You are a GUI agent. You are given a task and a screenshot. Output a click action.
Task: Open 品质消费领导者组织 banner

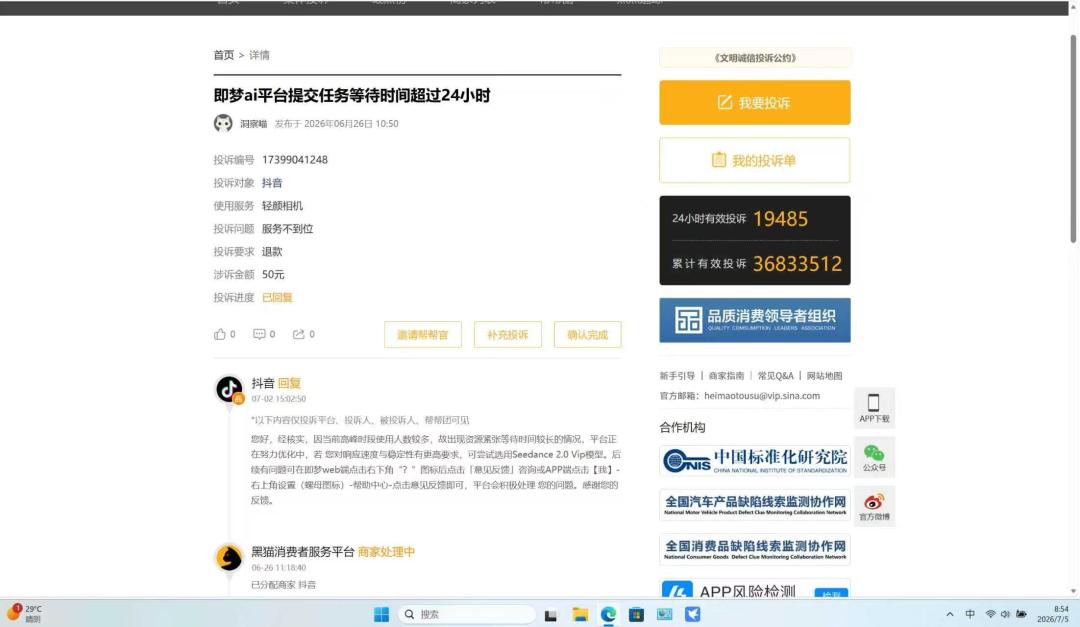coord(754,320)
